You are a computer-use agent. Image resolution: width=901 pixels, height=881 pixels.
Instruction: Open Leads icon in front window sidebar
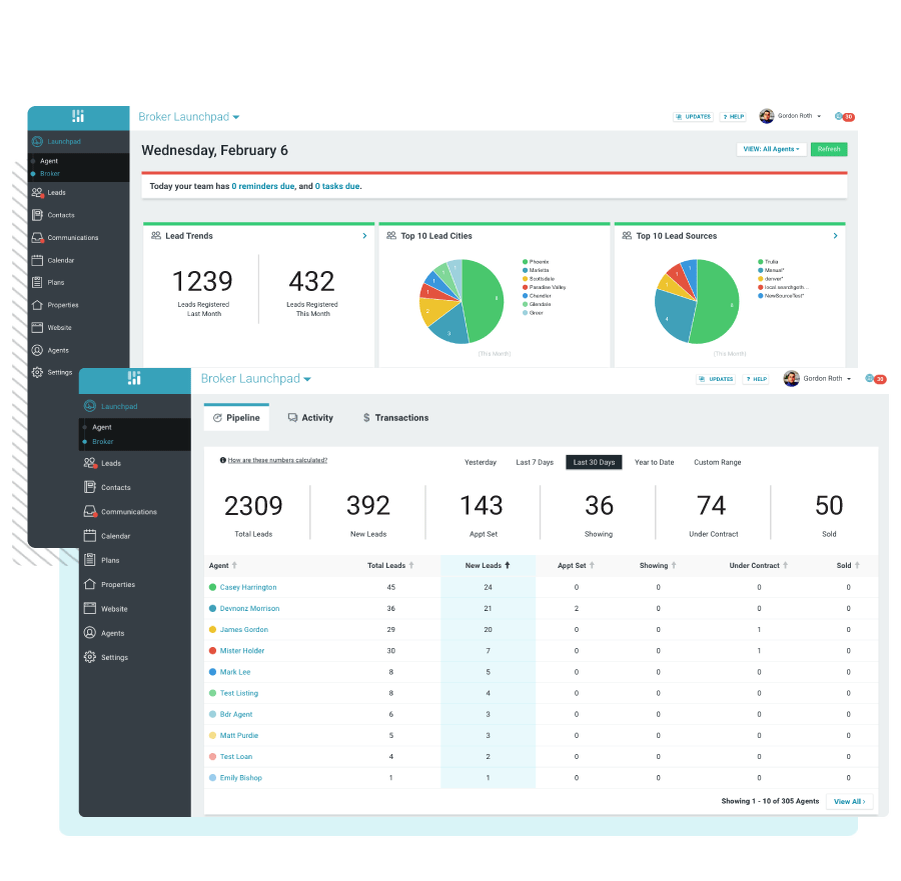[90, 463]
